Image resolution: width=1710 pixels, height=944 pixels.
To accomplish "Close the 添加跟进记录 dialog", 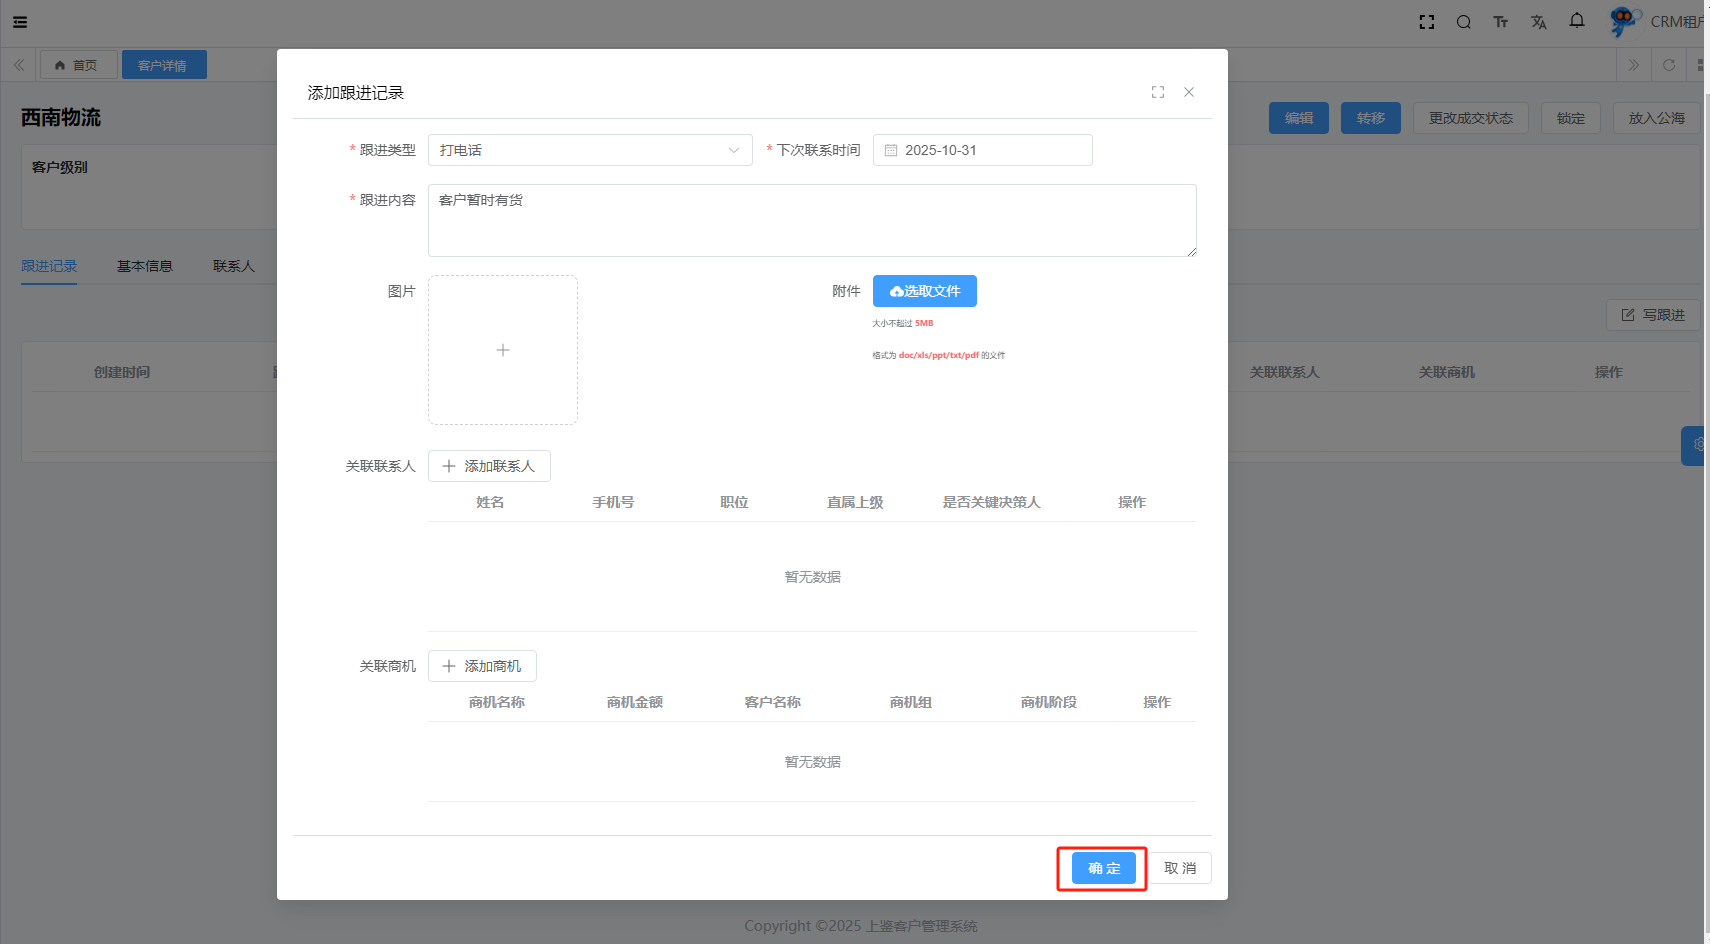I will click(1189, 92).
